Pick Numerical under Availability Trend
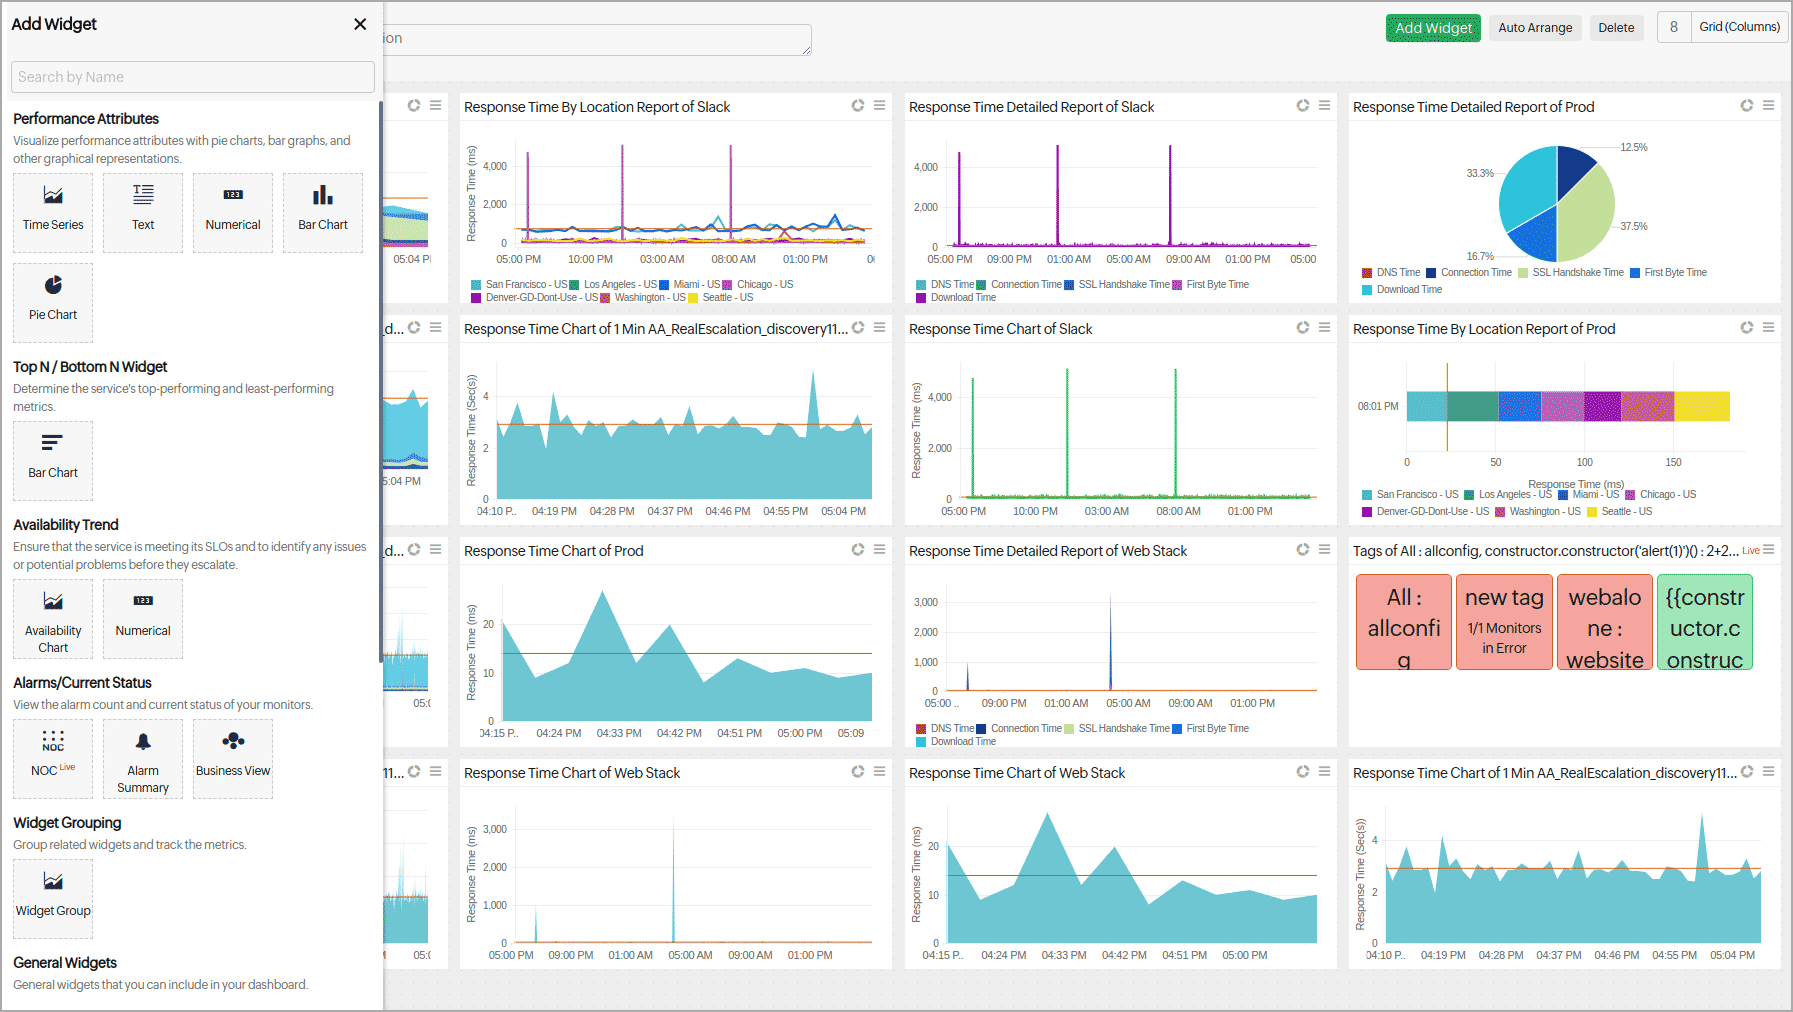1793x1012 pixels. [143, 619]
